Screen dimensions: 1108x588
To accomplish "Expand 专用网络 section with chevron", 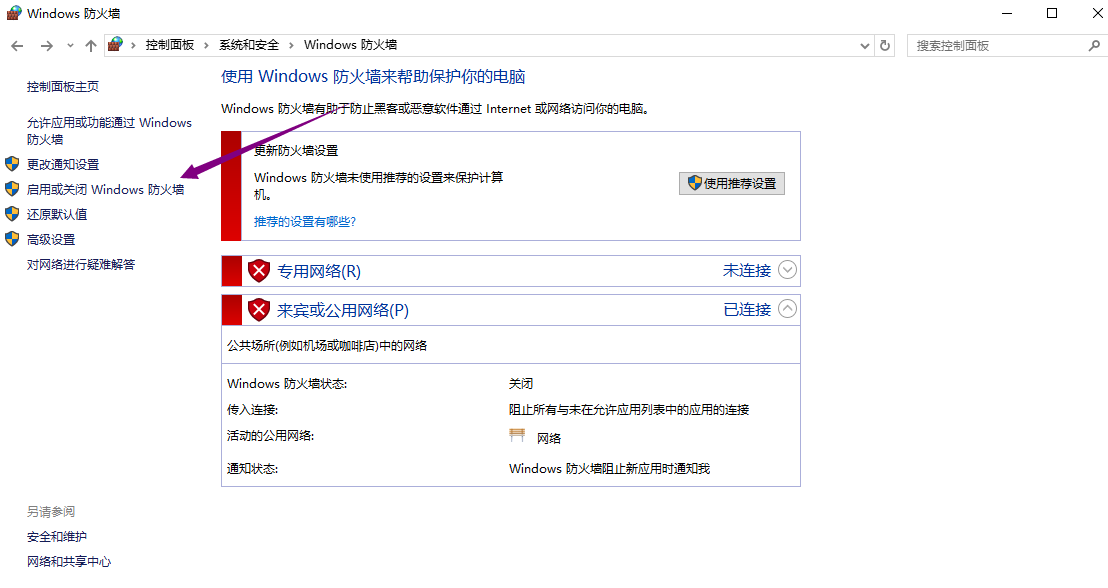I will 787,270.
